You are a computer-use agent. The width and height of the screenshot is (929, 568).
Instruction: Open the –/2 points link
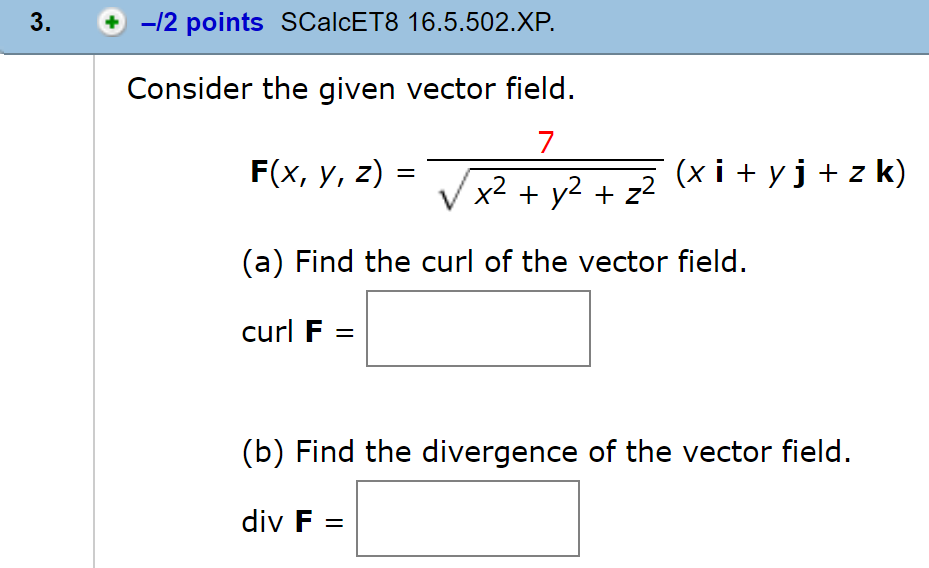coord(202,23)
